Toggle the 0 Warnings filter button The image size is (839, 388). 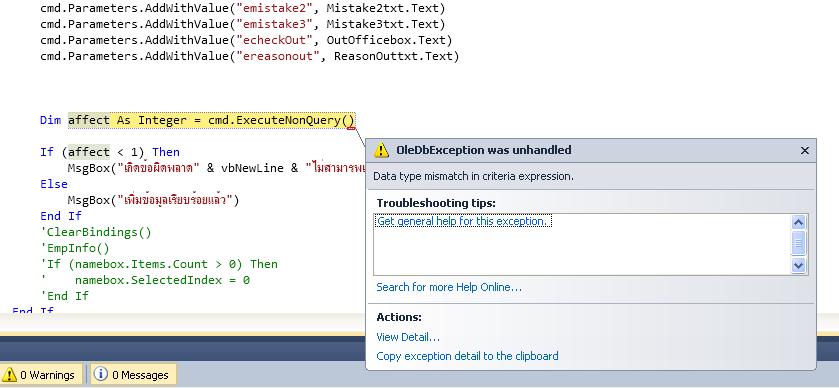[41, 375]
